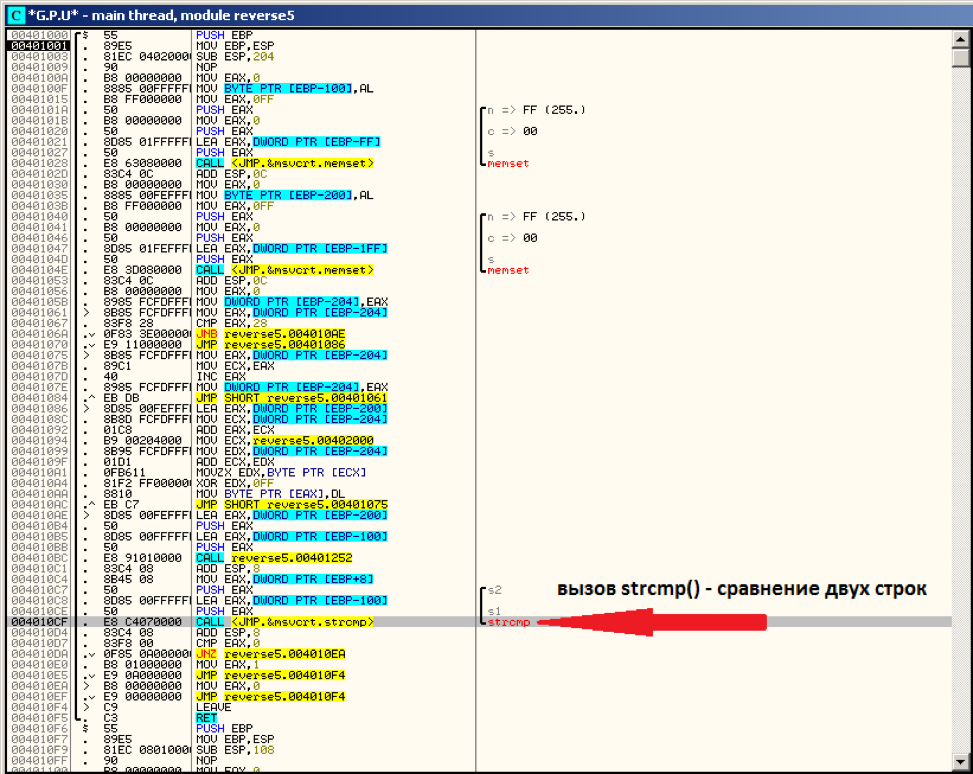Screen dimensions: 973x774
Task: Click the vertical scrollbar thumb near the top
Action: click(x=961, y=57)
